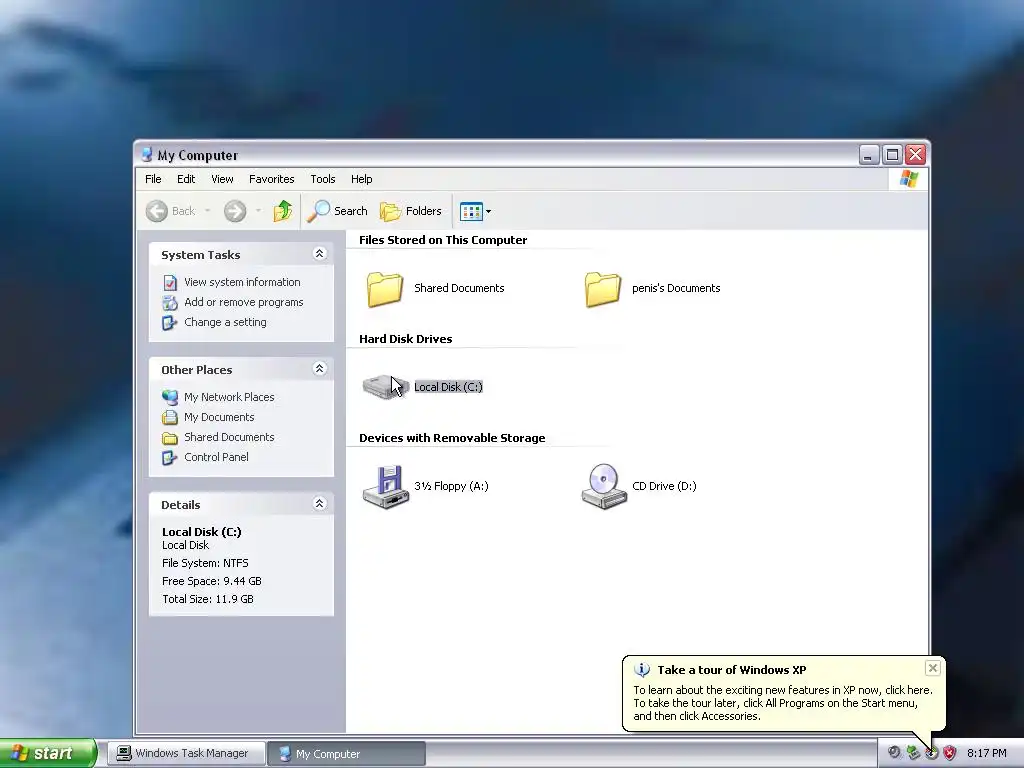Click the Back arrow toolbar icon
Screen dimensions: 1024x768
tap(157, 211)
